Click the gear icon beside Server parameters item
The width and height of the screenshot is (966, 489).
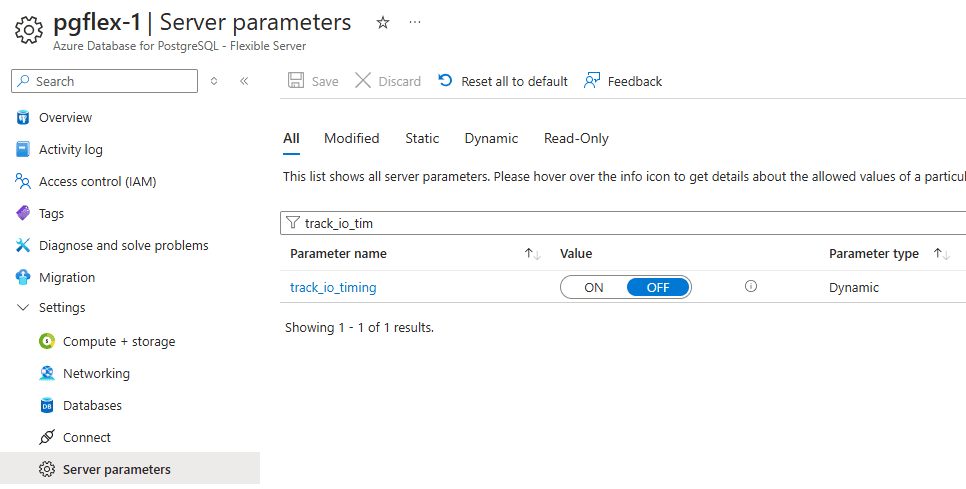tap(47, 470)
